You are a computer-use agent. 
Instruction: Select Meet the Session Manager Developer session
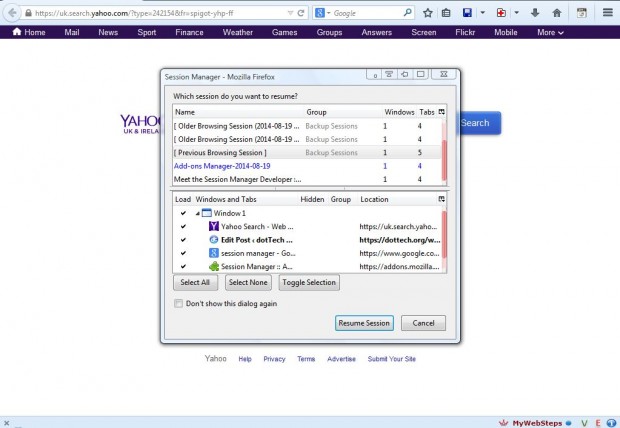307,179
